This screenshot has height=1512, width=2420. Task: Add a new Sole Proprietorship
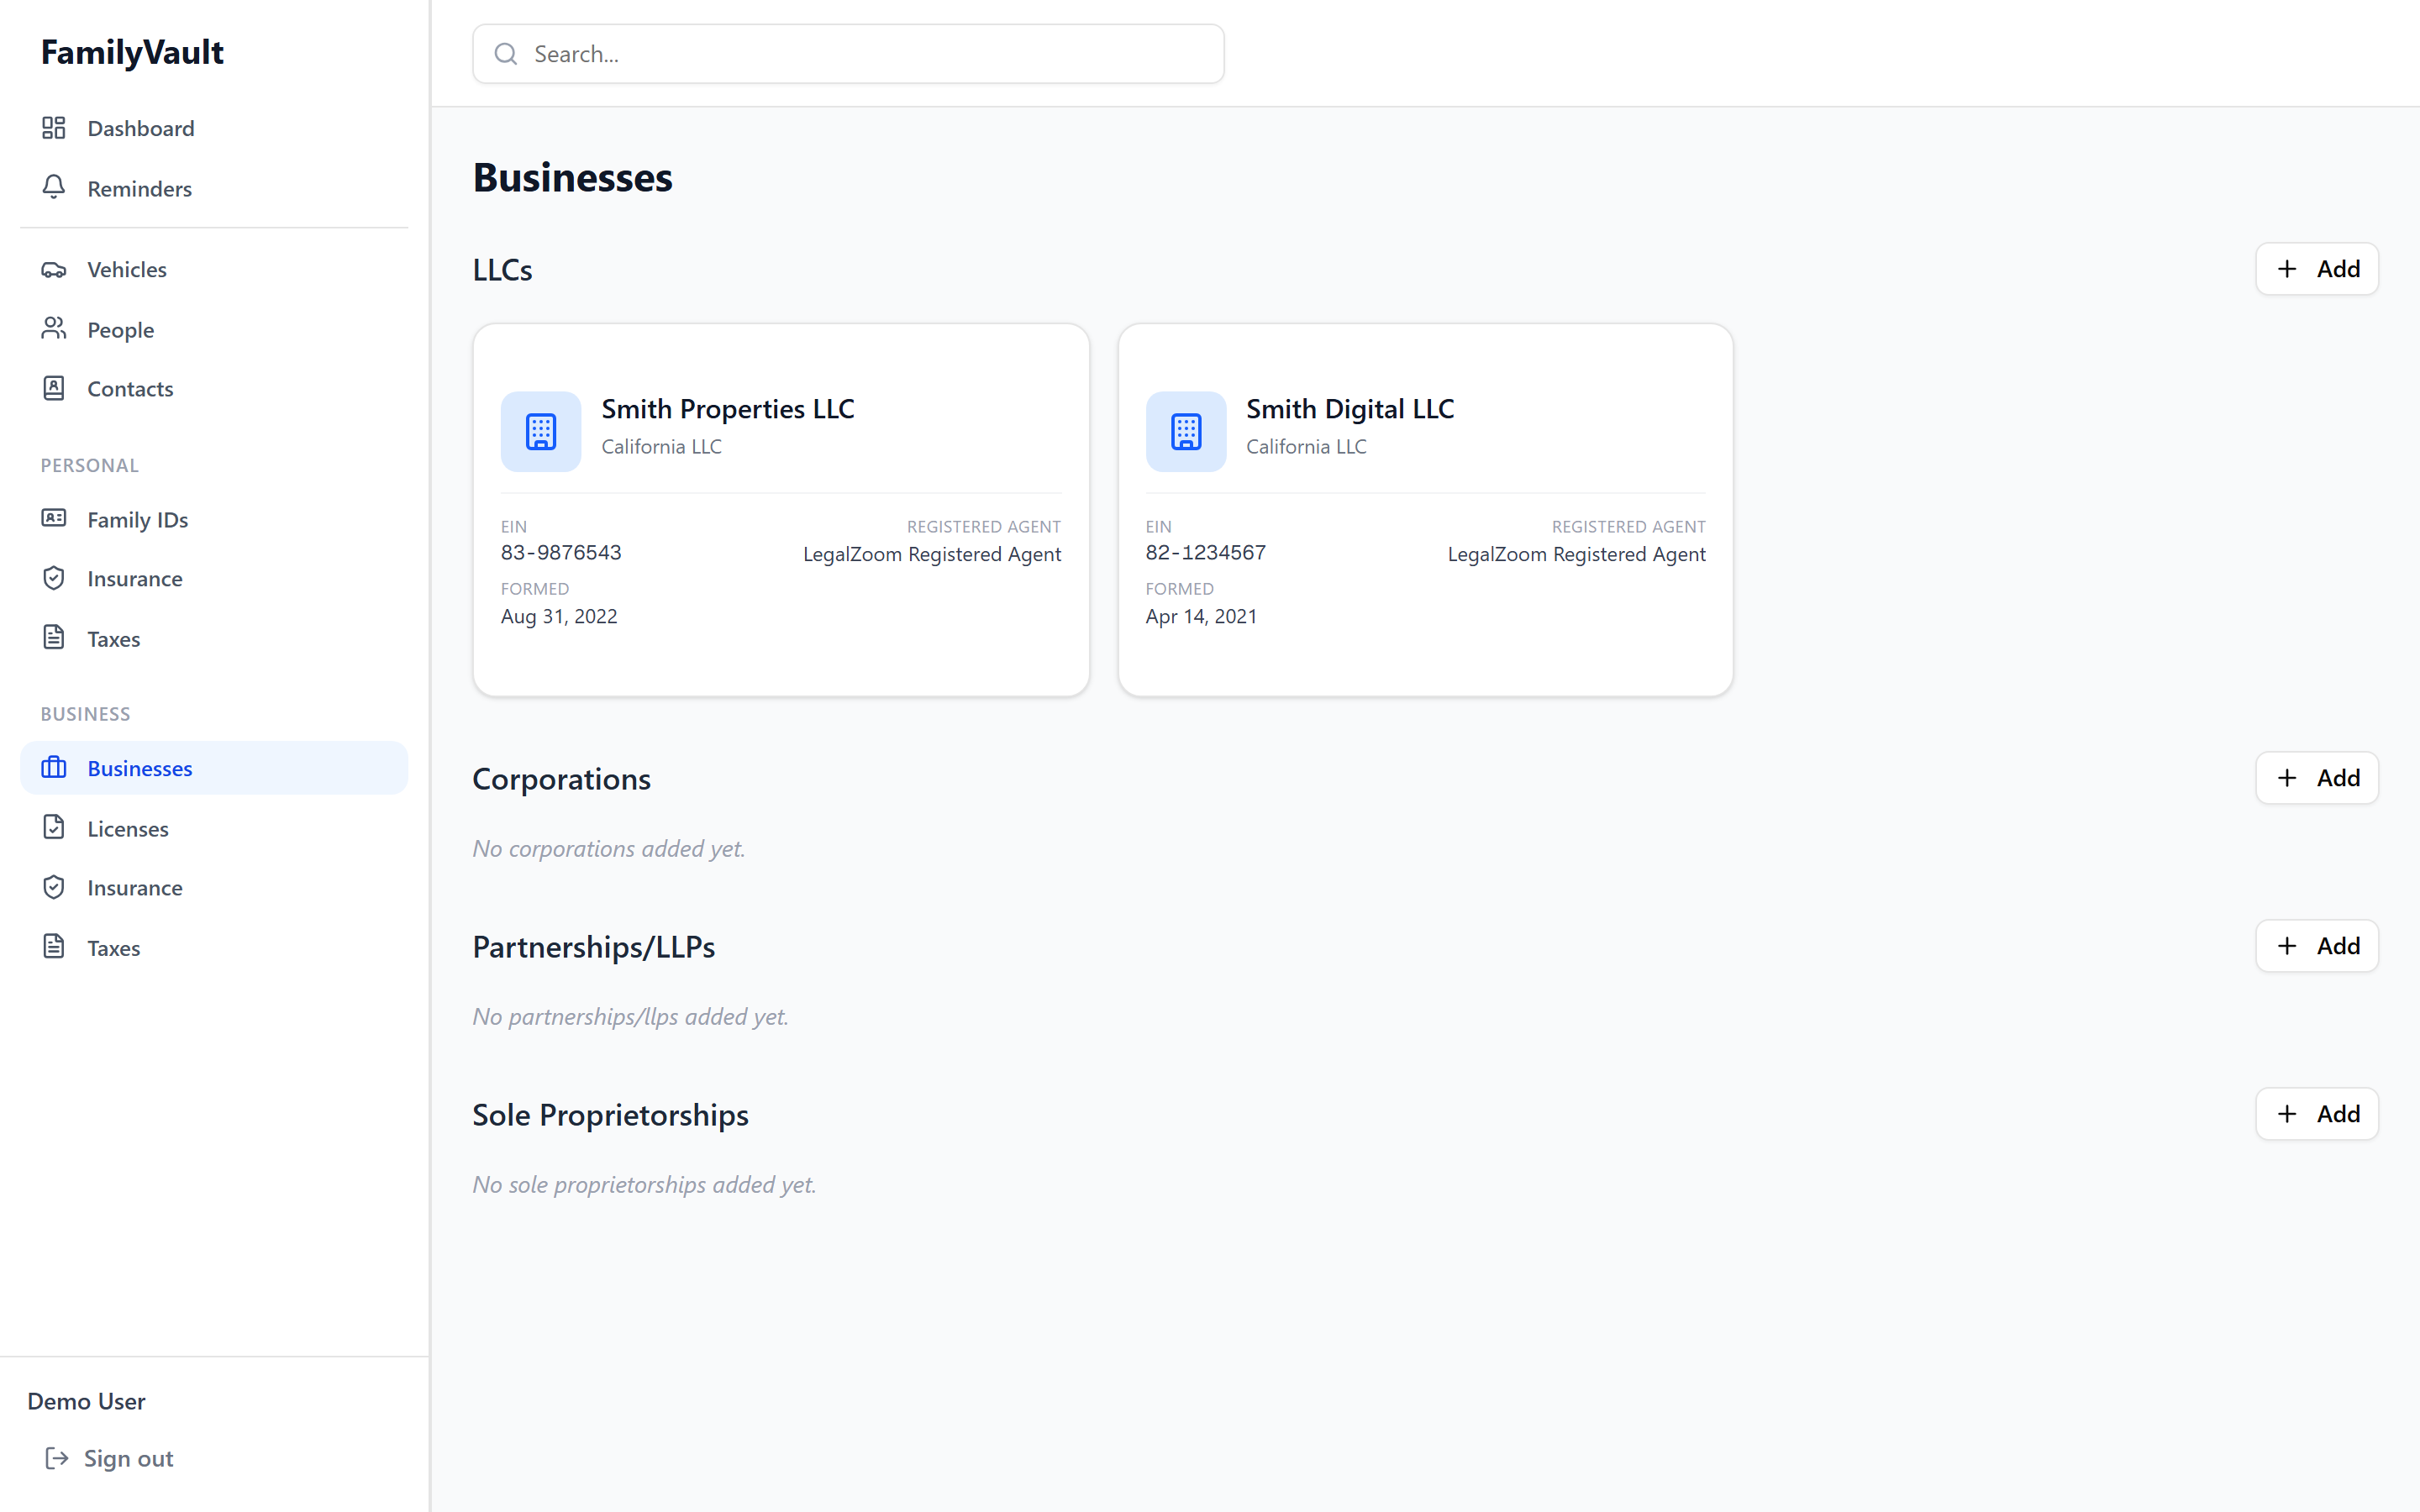(x=2316, y=1114)
